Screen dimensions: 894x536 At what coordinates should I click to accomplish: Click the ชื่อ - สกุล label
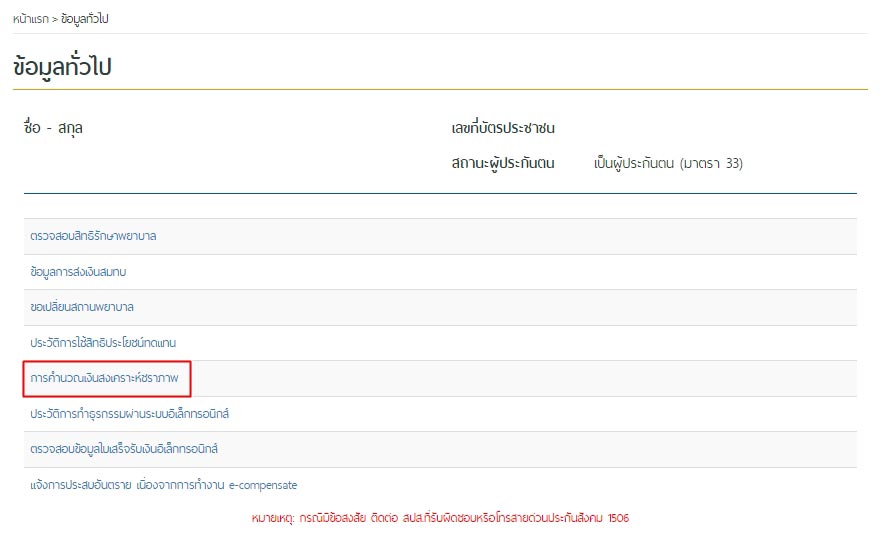(53, 128)
